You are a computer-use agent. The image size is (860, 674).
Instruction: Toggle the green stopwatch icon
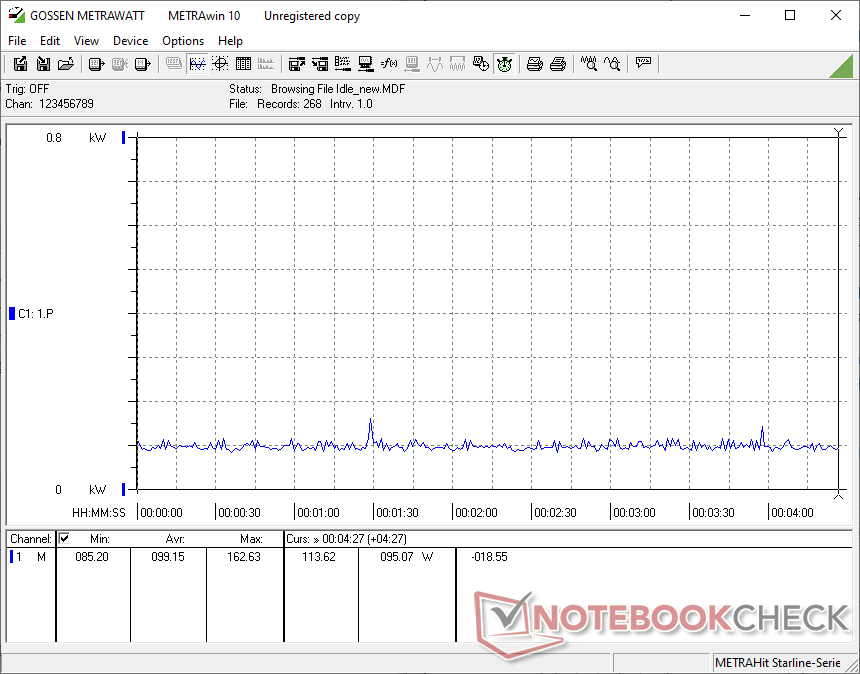point(504,64)
